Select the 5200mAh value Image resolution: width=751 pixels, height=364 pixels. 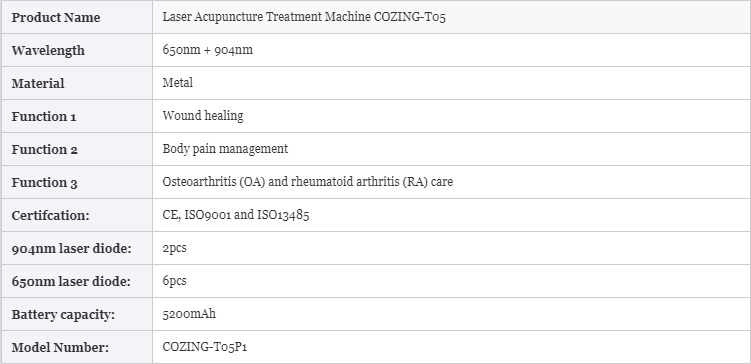point(189,314)
